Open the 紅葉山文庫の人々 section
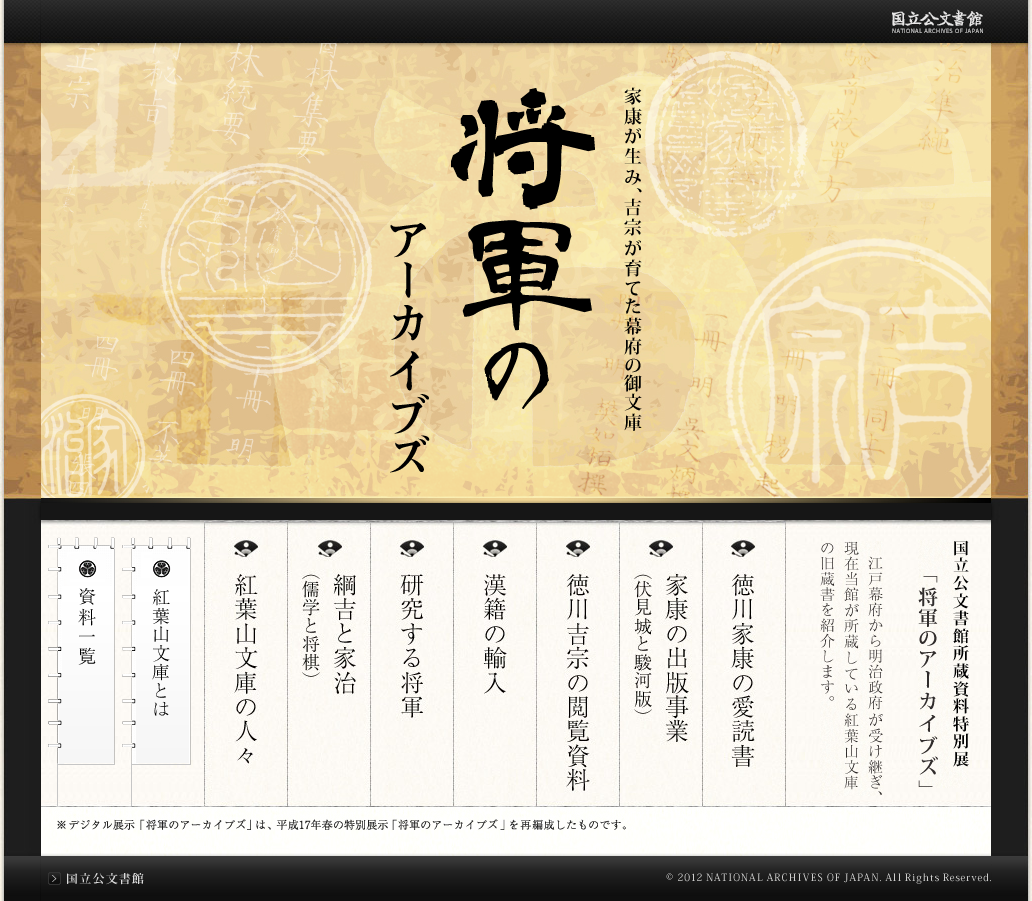Viewport: 1032px width, 901px height. click(x=245, y=669)
